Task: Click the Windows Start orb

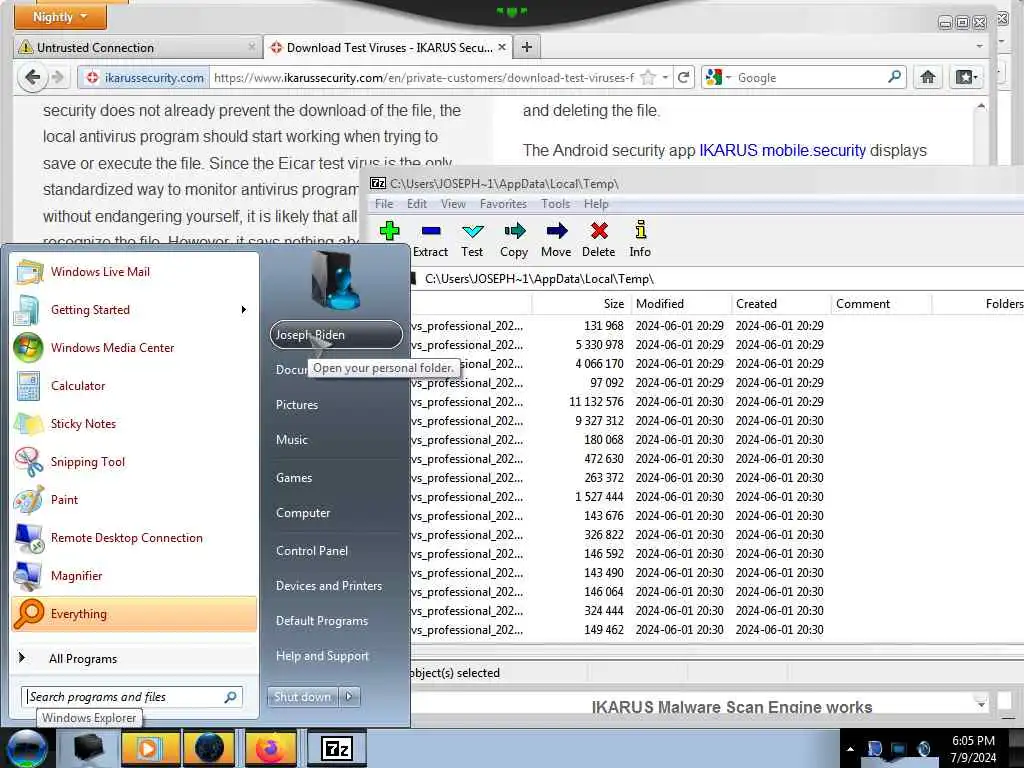Action: point(26,748)
